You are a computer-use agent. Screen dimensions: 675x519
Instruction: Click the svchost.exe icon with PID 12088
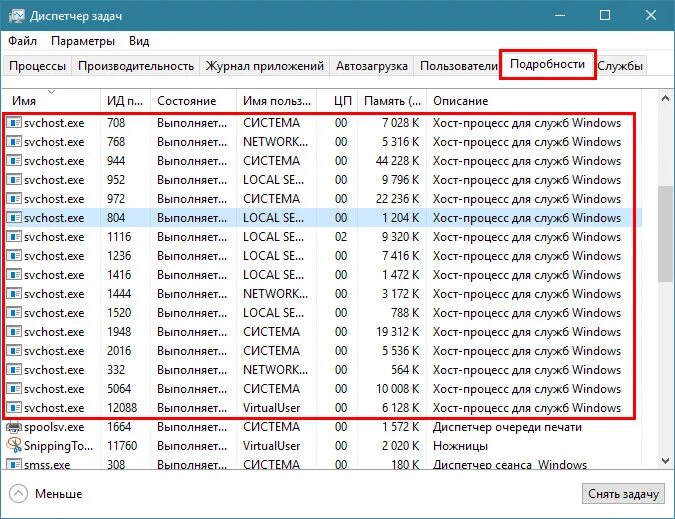(14, 408)
